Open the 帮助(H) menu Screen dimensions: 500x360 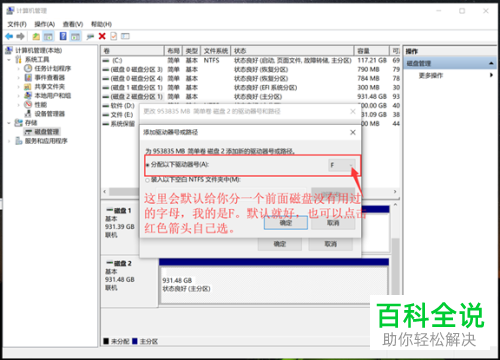tap(101, 24)
